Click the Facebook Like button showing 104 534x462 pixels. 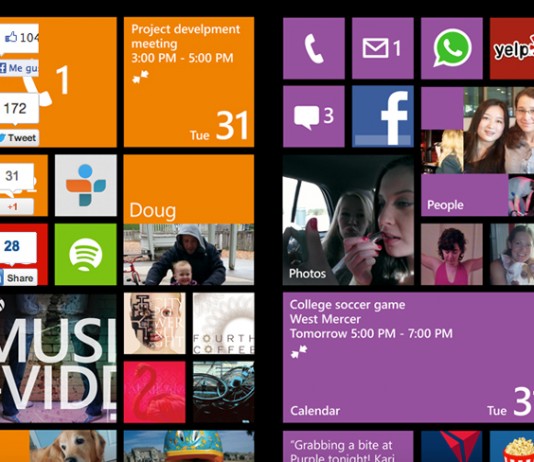pos(19,38)
